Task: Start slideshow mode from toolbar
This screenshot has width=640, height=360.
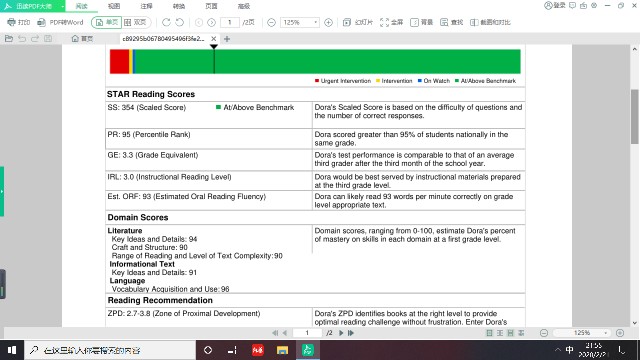Action: [x=358, y=22]
